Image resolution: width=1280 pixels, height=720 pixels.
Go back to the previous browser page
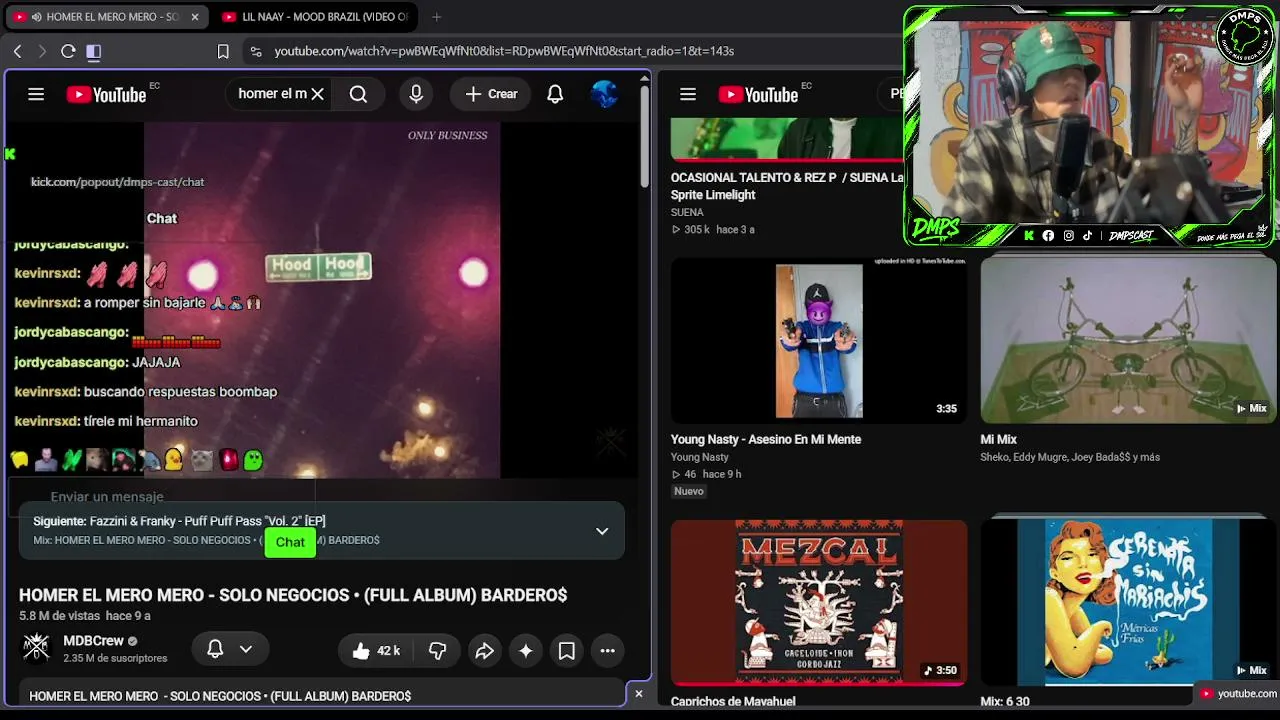[17, 51]
